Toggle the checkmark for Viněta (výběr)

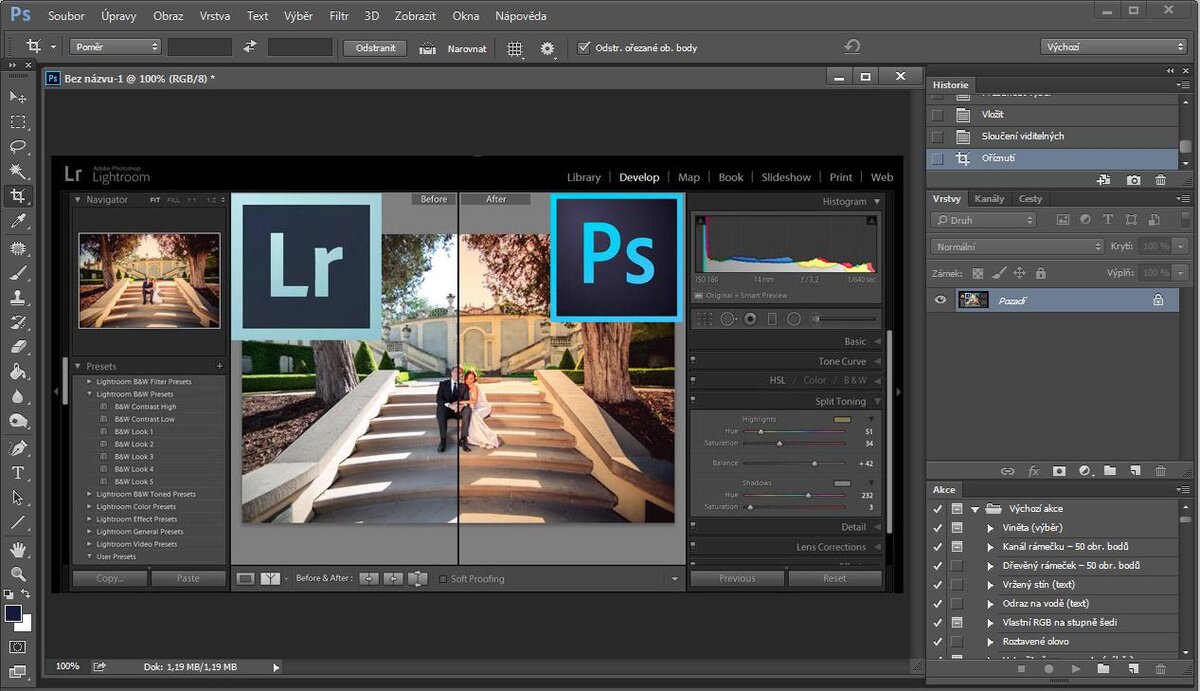[x=937, y=527]
